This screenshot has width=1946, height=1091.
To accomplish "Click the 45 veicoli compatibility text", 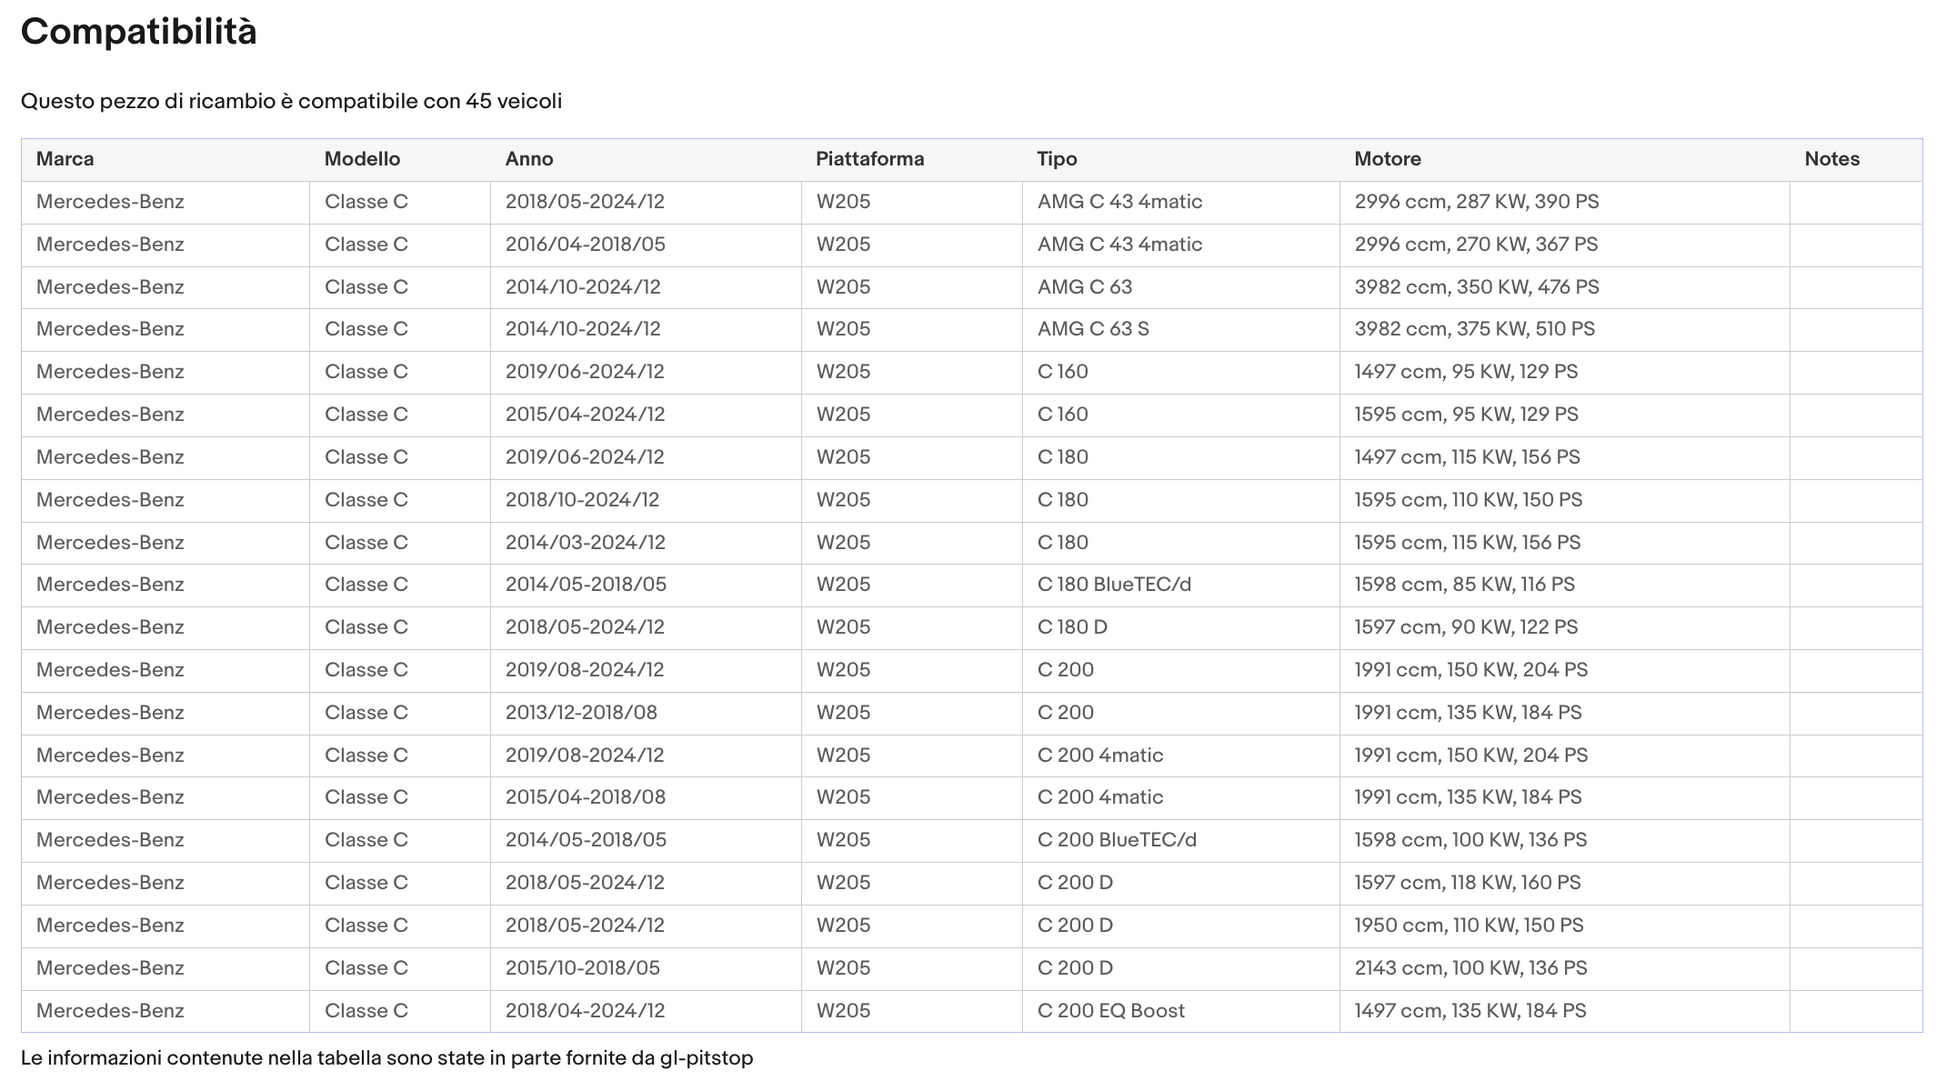I will 513,101.
